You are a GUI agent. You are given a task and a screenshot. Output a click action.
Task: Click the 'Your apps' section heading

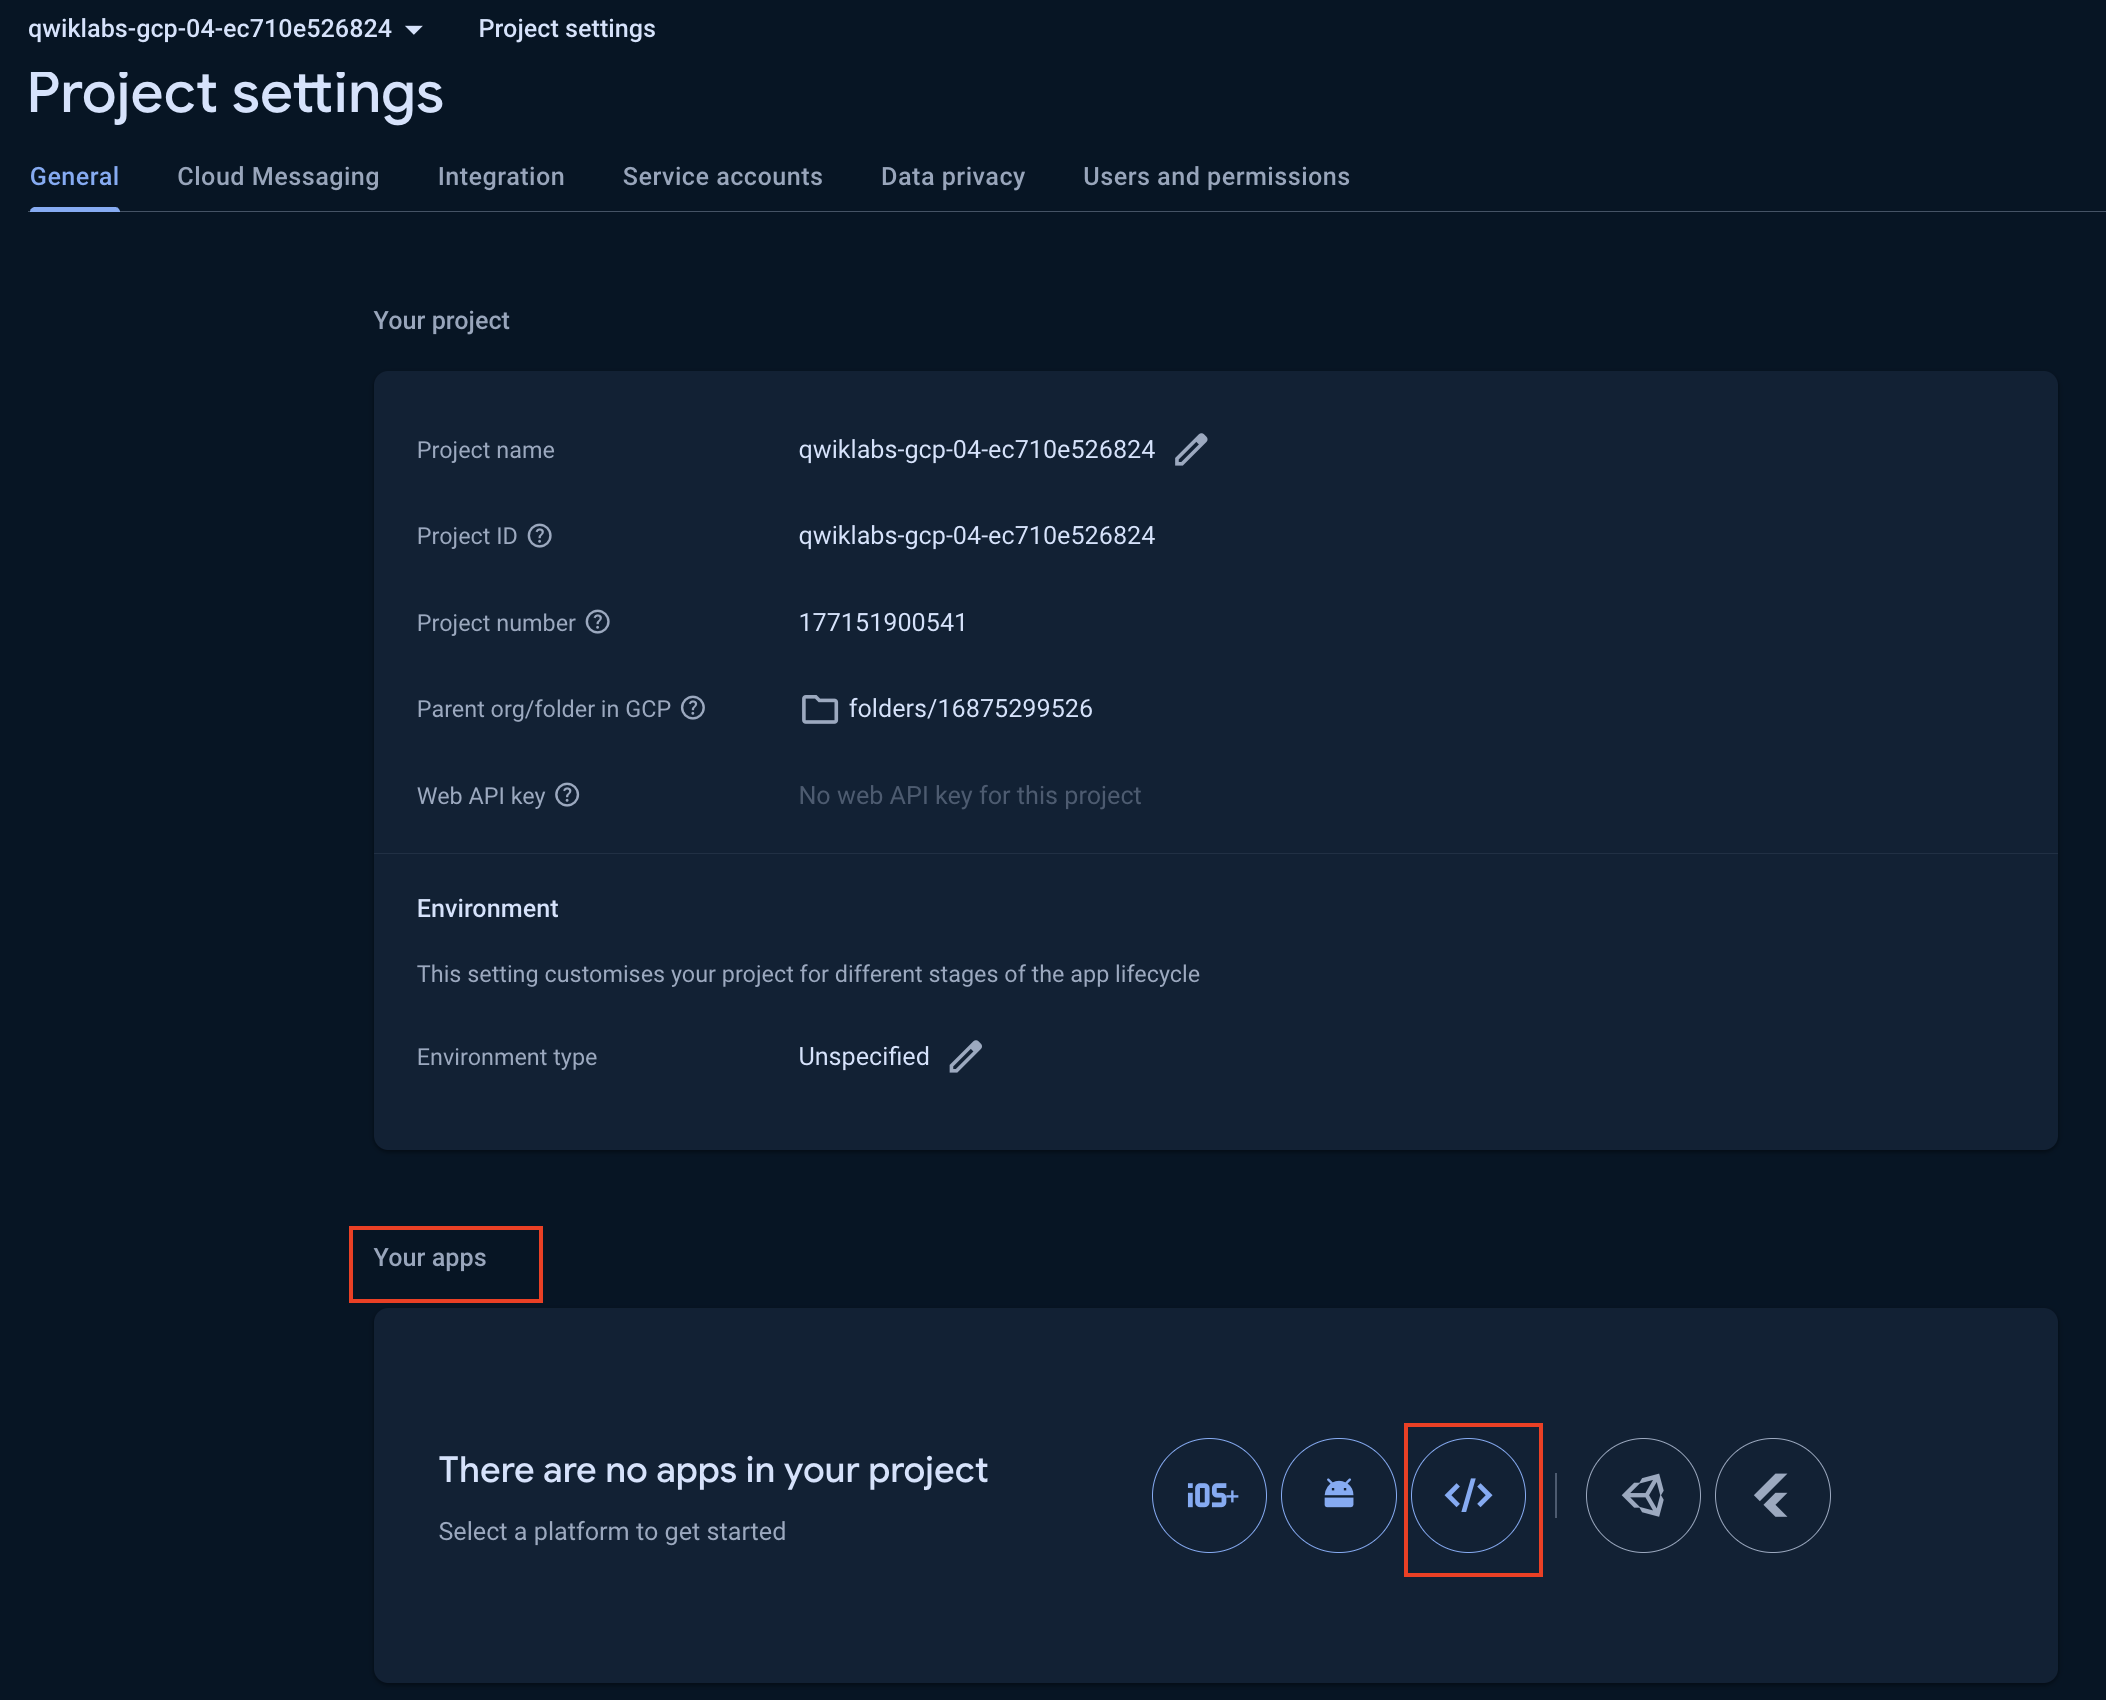[x=429, y=1258]
